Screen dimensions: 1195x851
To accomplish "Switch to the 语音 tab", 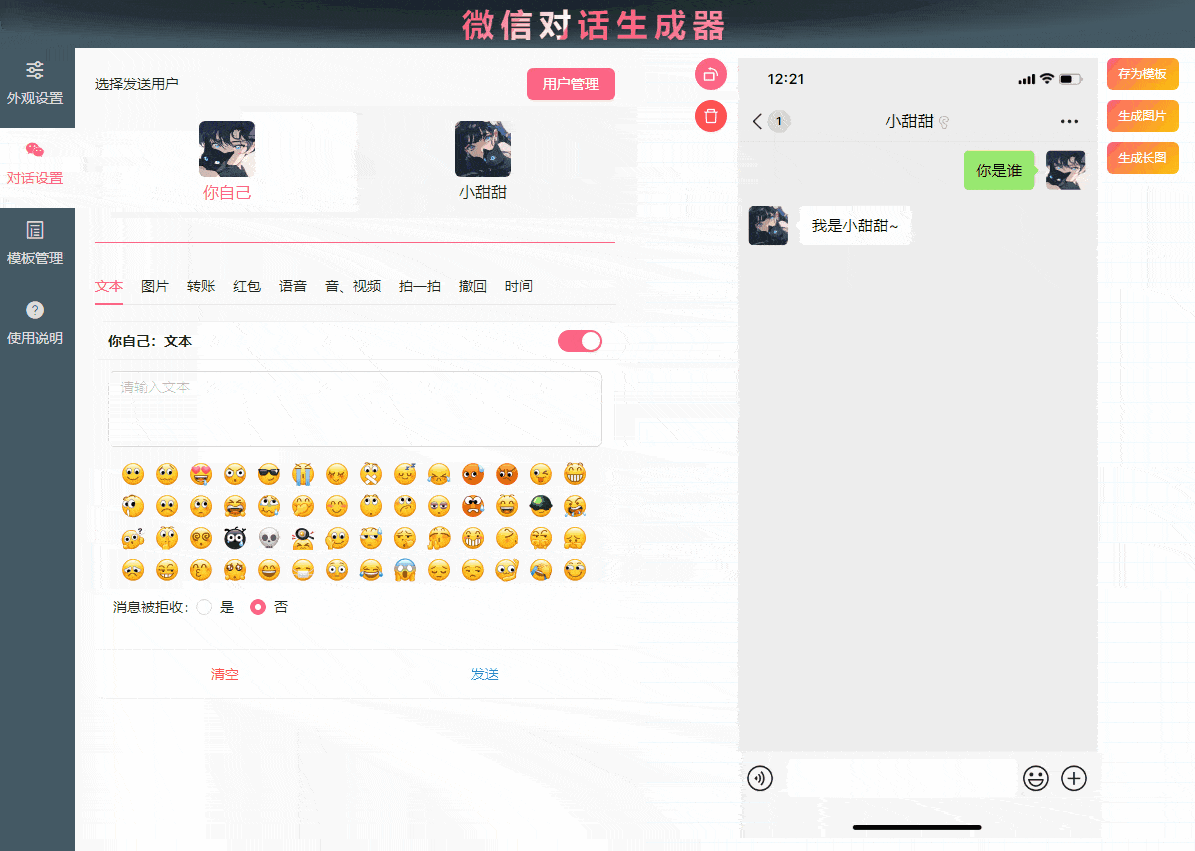I will 293,286.
